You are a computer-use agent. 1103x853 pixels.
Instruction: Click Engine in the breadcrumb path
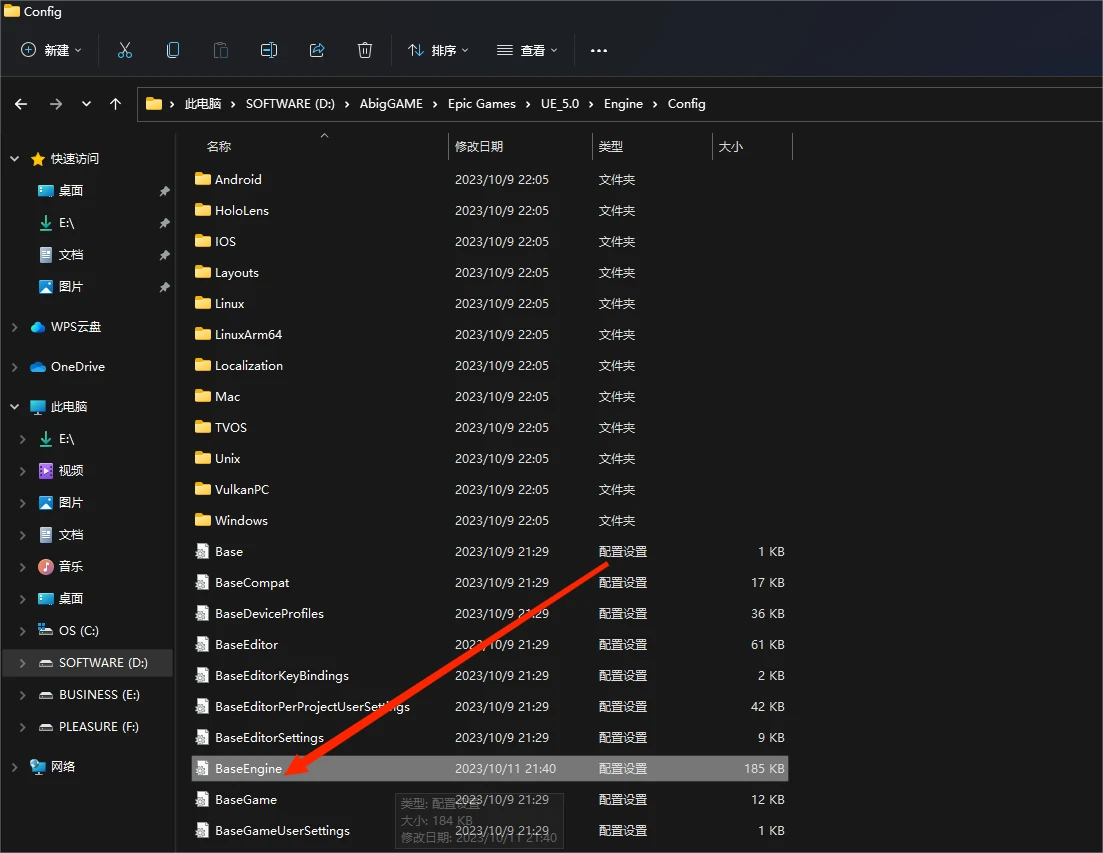(x=623, y=104)
